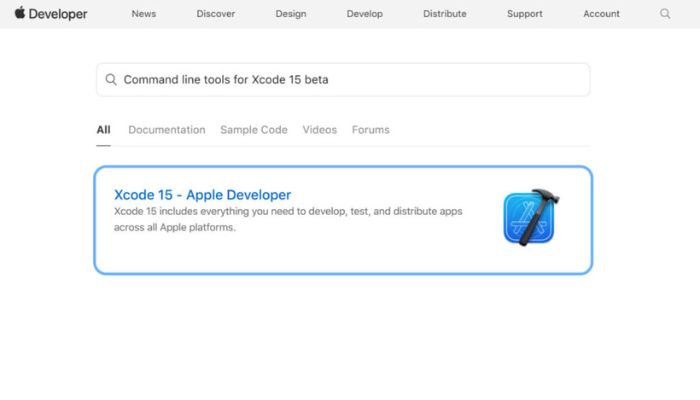Viewport: 700px width, 400px height.
Task: Go to the Account page
Action: pyautogui.click(x=601, y=14)
